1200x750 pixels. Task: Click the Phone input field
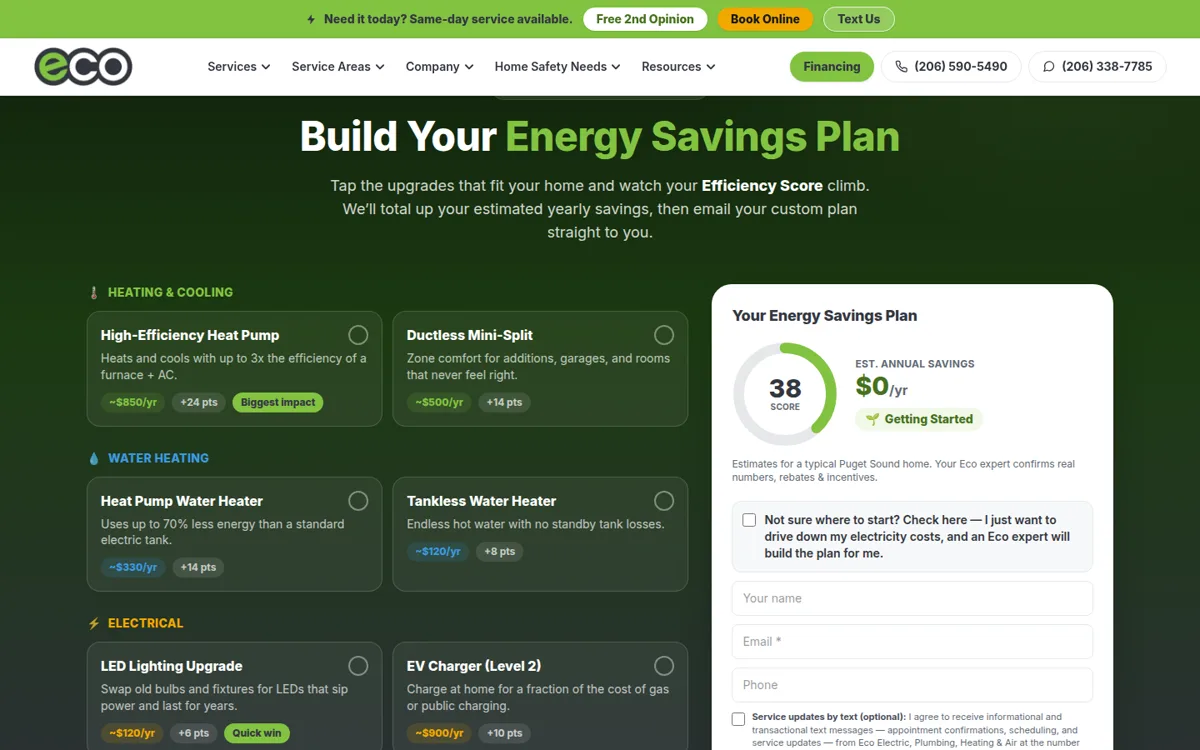pyautogui.click(x=912, y=685)
